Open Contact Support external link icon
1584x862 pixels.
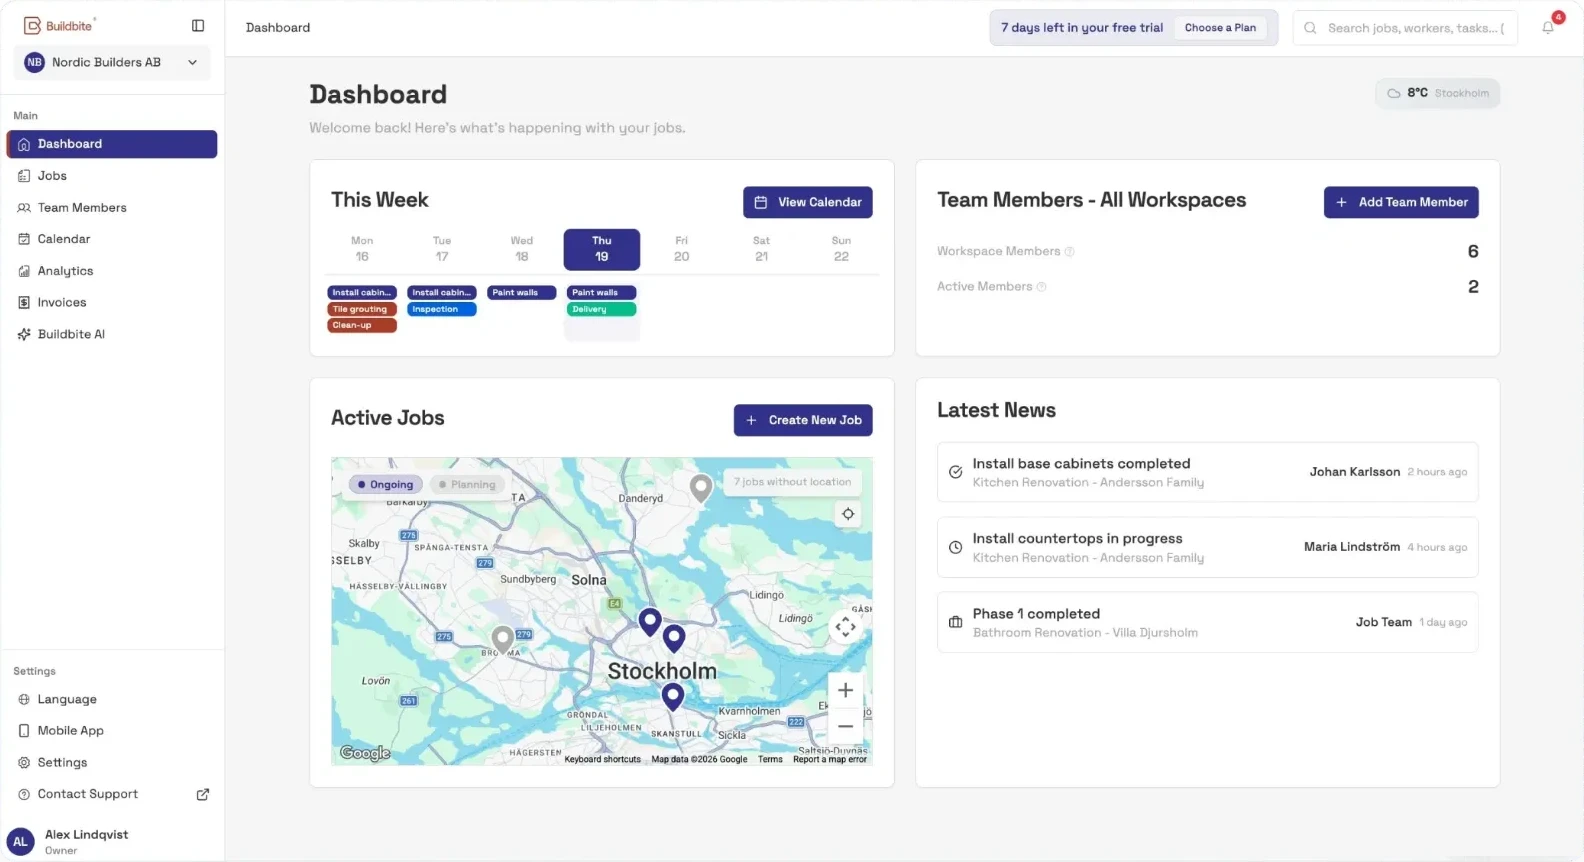point(203,794)
